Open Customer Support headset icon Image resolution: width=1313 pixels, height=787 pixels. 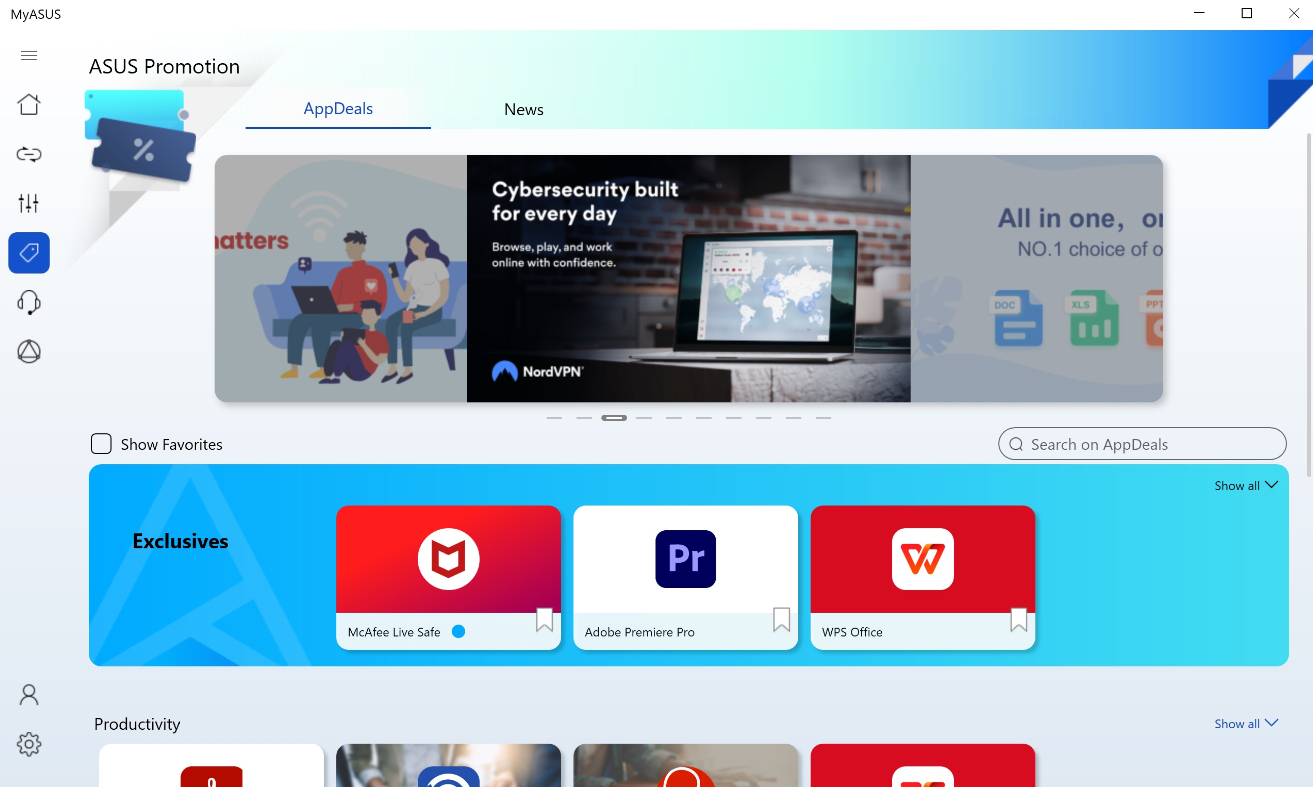pyautogui.click(x=29, y=302)
